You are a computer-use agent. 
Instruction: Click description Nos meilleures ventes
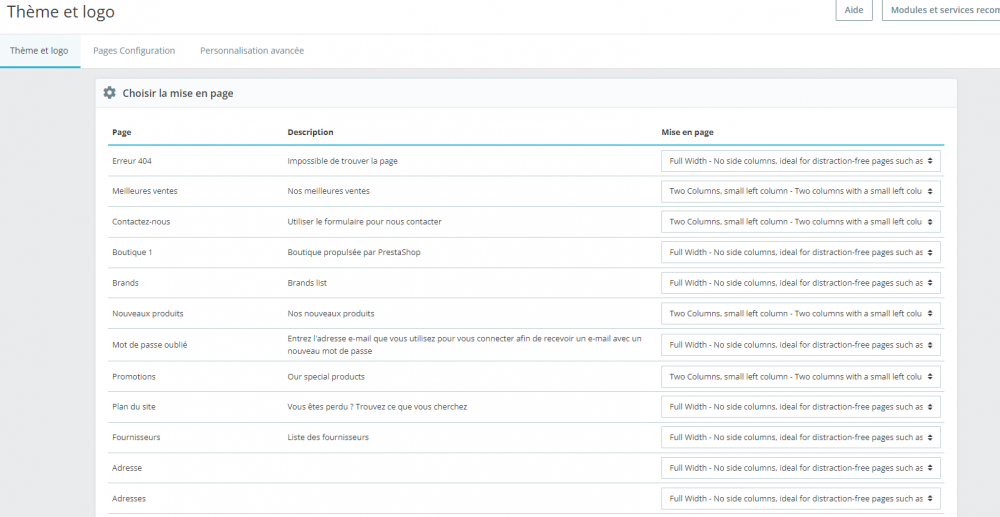(328, 191)
